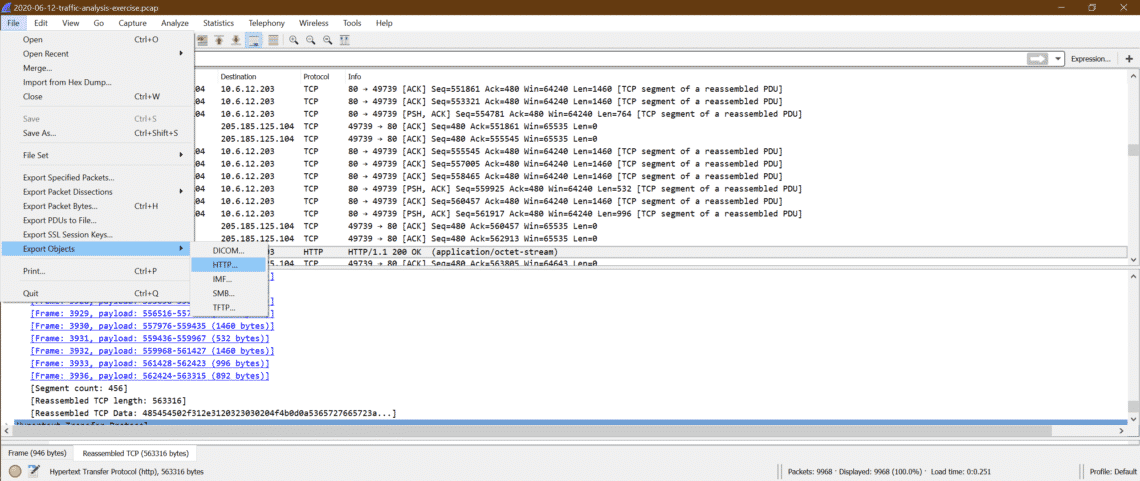
Task: Click the resize columns toolbar icon
Action: coord(345,40)
